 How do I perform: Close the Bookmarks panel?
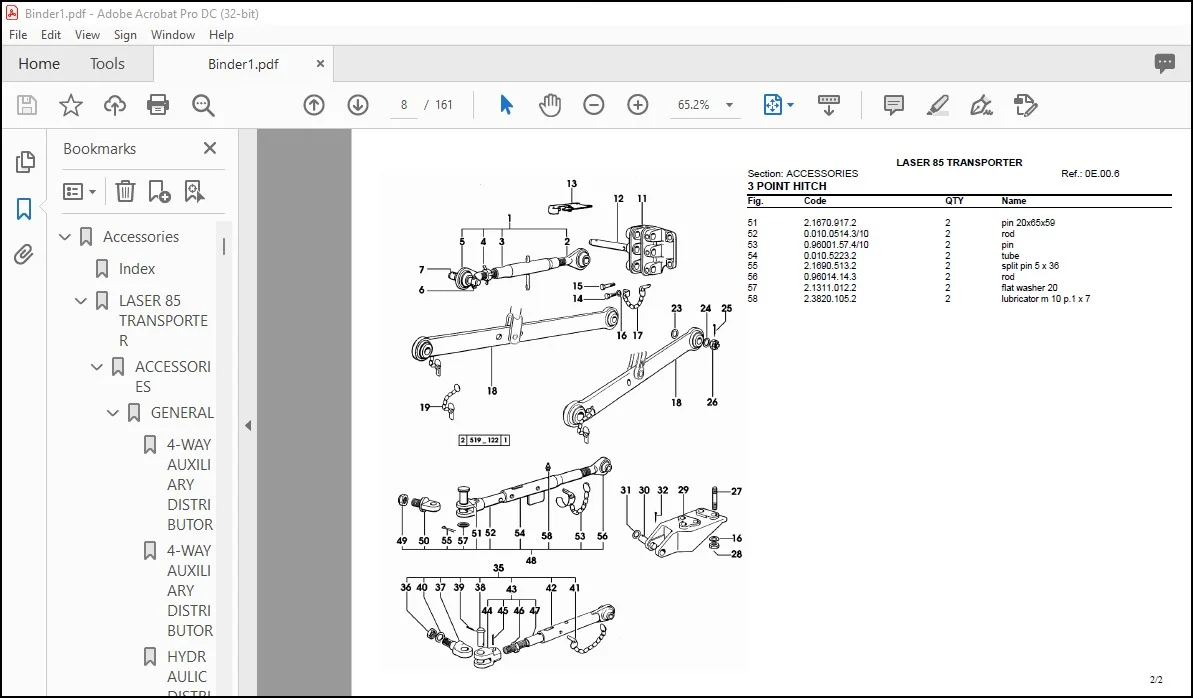(x=210, y=148)
